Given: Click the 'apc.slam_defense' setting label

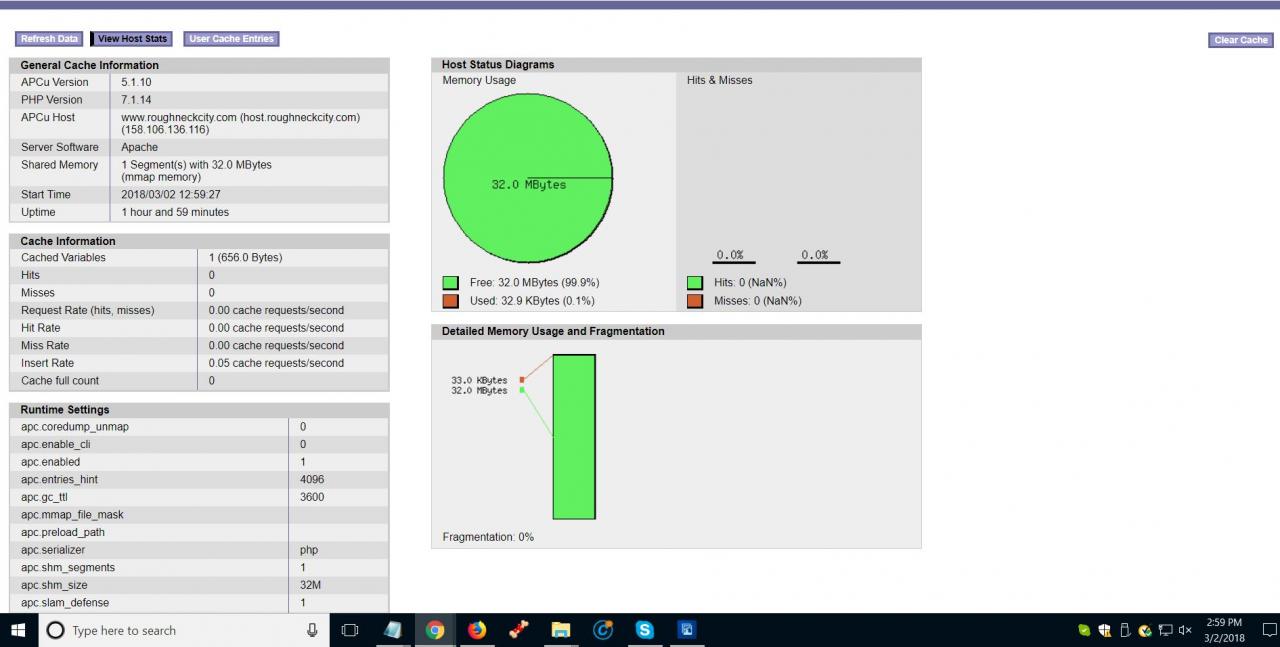Looking at the screenshot, I should 65,603.
